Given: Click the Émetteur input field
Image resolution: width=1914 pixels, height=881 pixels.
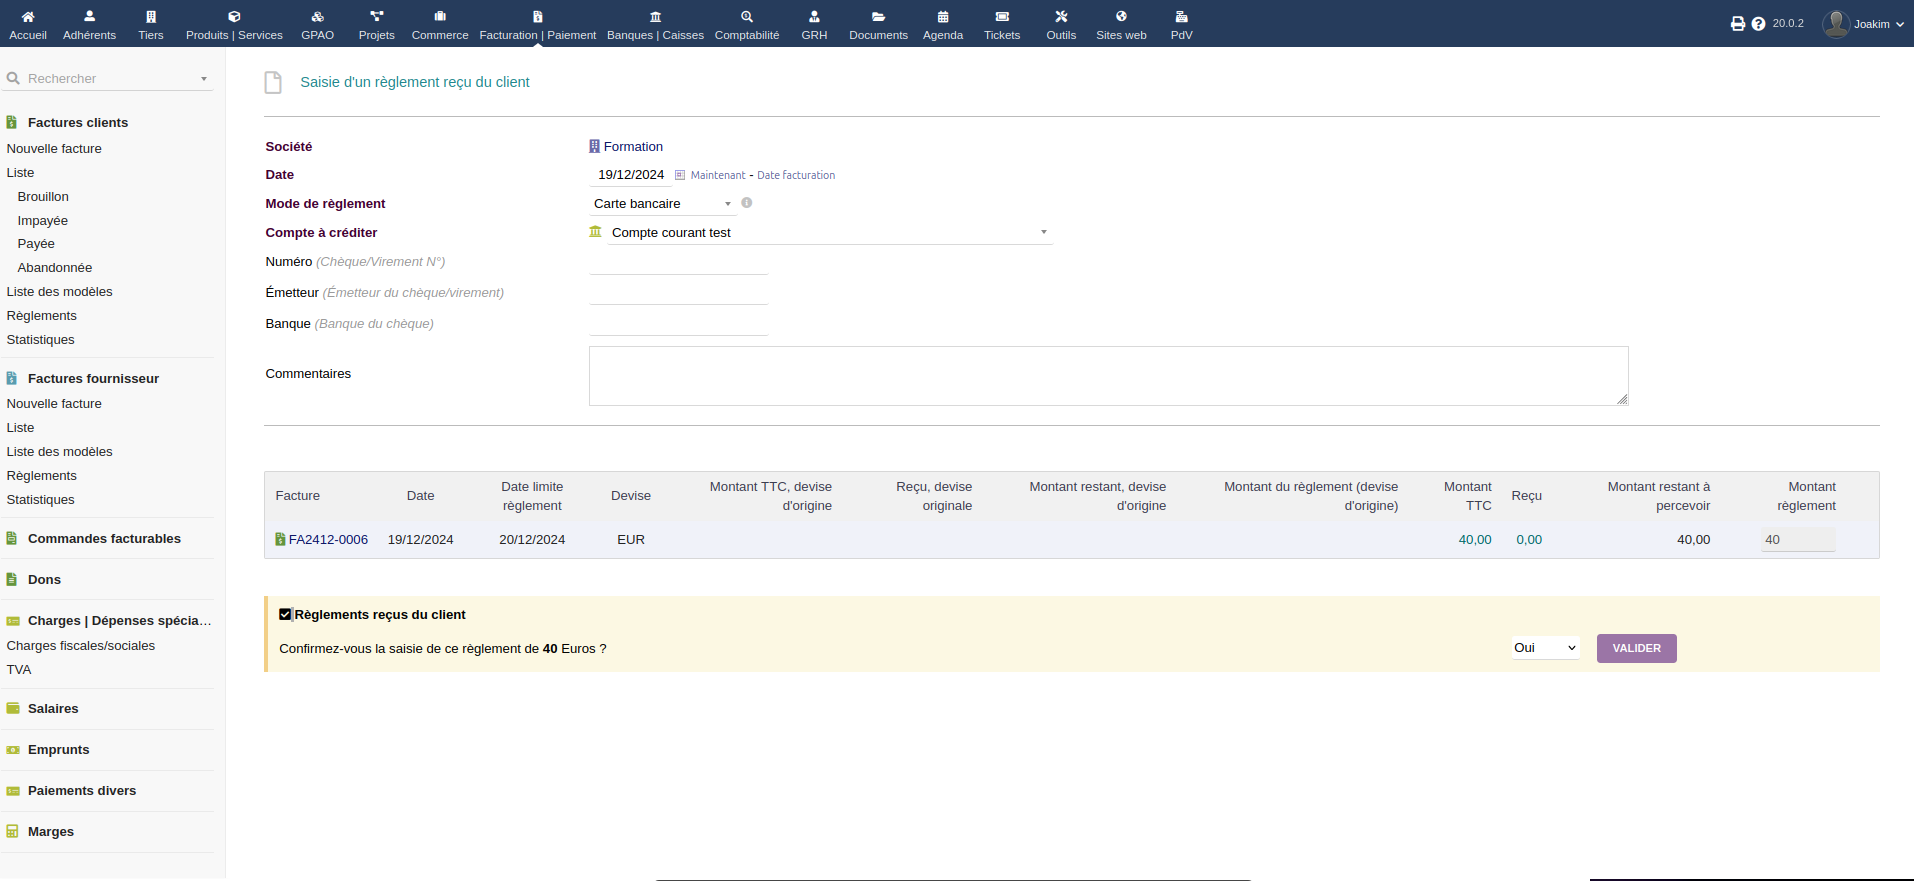Looking at the screenshot, I should click(x=679, y=293).
